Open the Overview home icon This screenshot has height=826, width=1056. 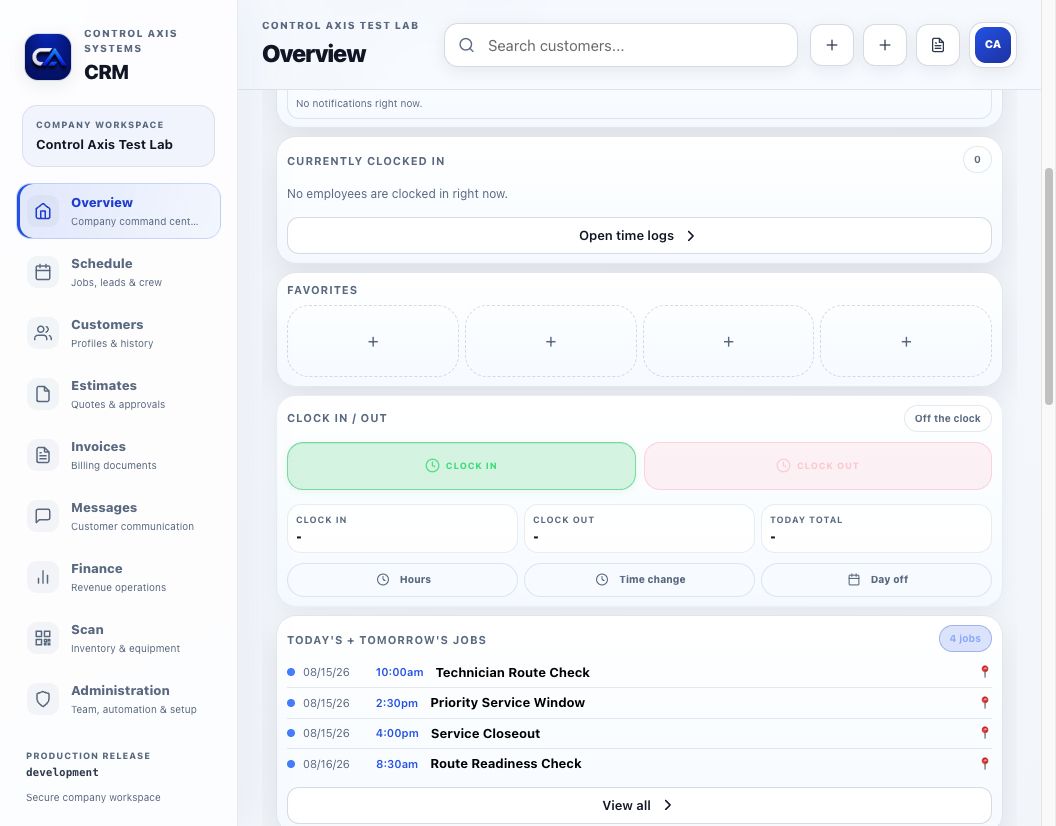[43, 211]
